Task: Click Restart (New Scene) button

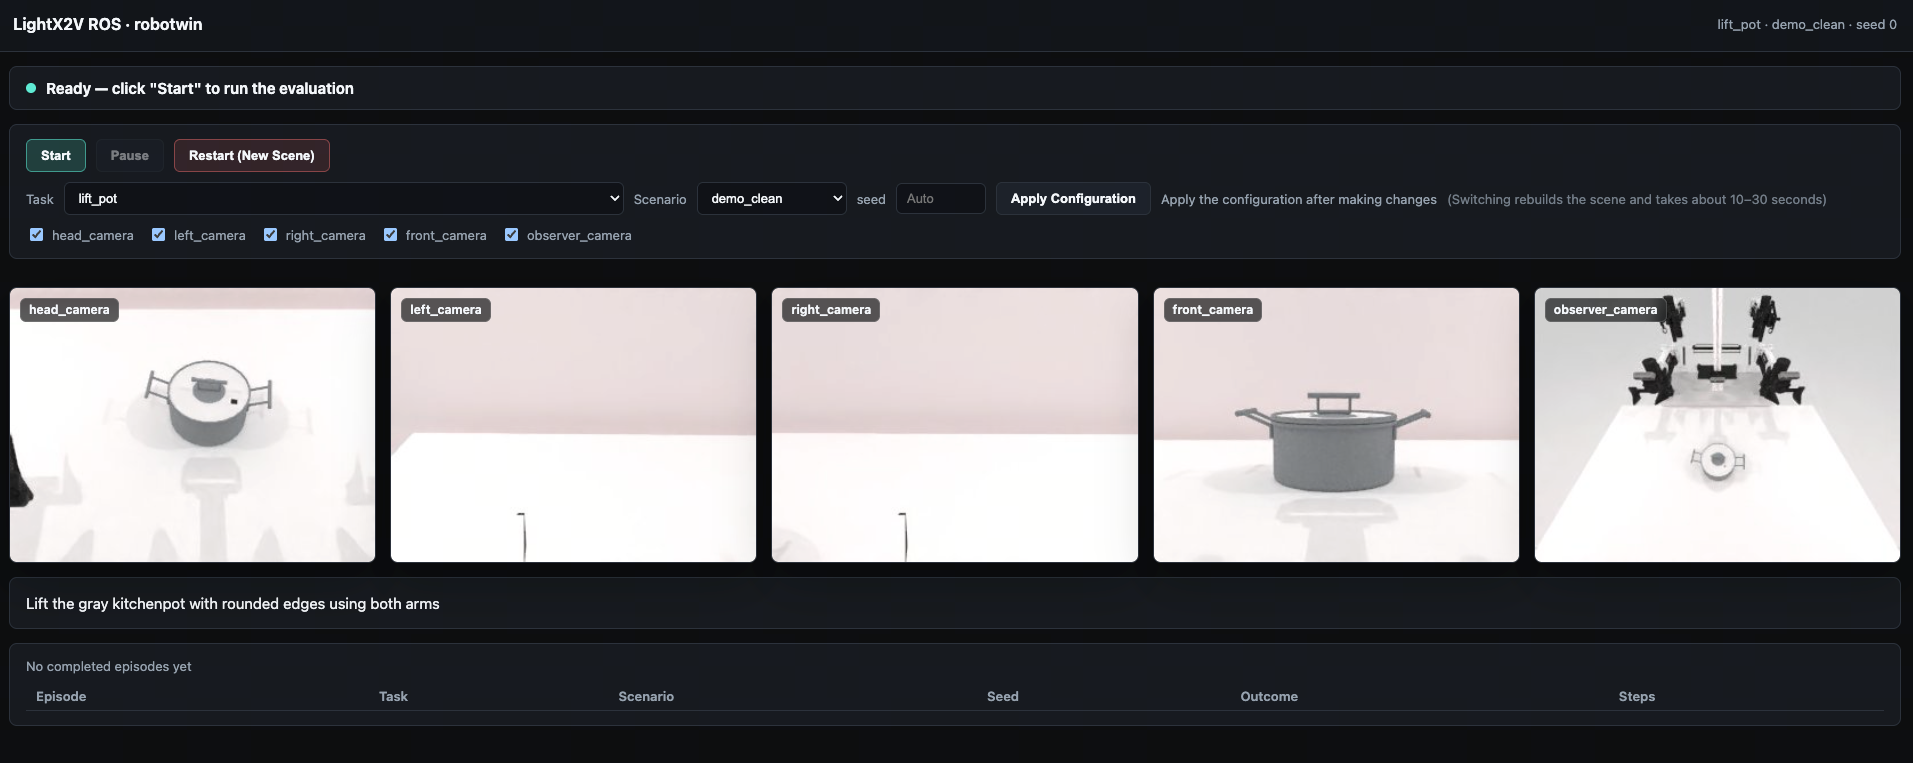Action: coord(251,155)
